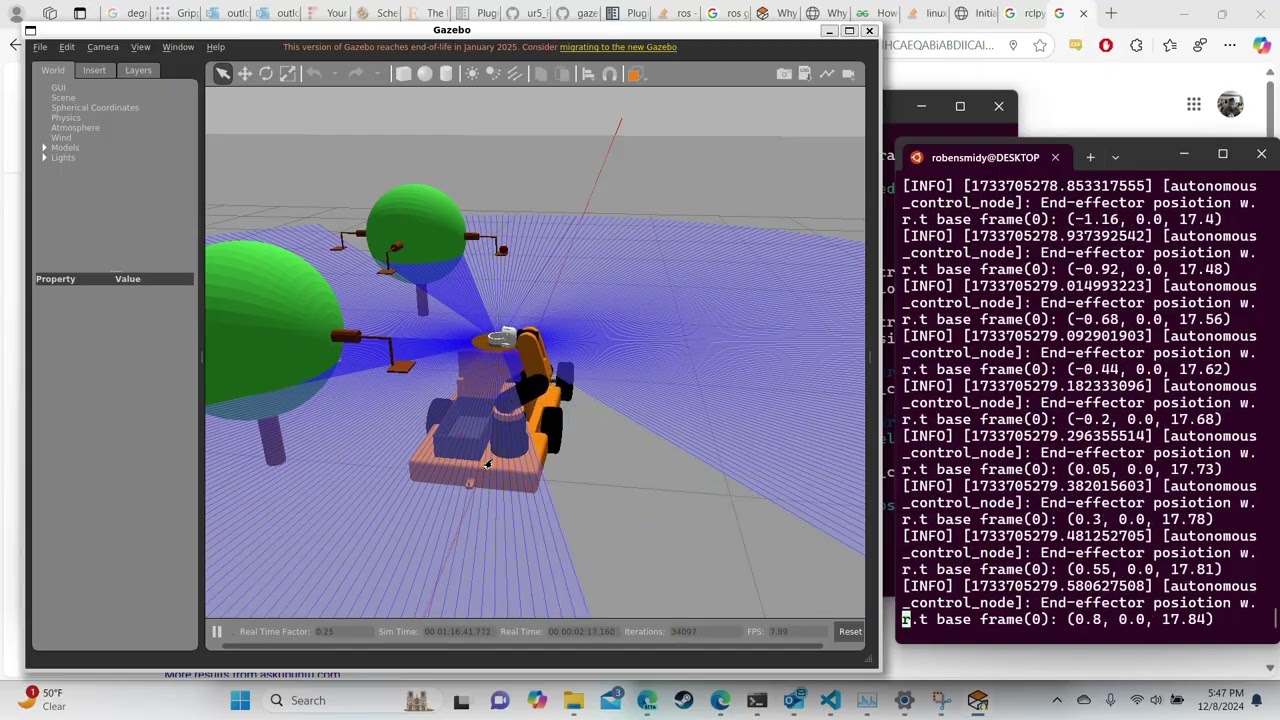Activate the translate mode tool

(x=245, y=74)
